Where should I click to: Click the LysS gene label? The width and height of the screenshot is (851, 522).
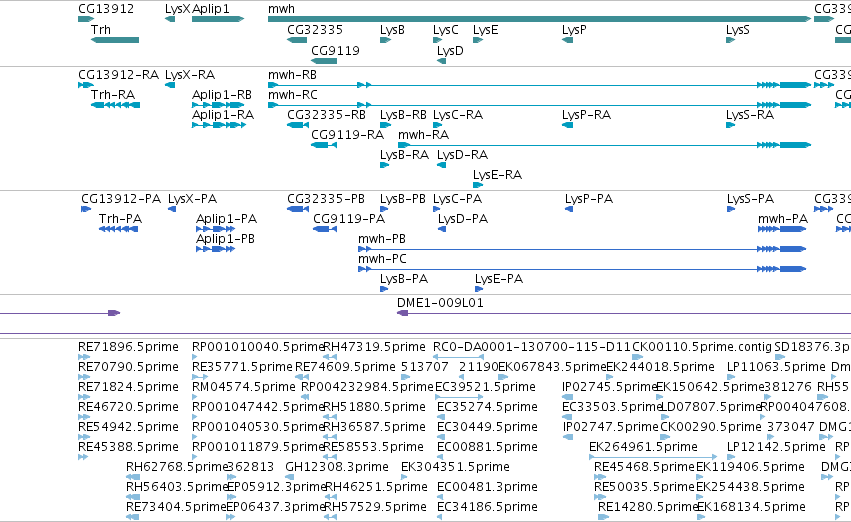(738, 30)
